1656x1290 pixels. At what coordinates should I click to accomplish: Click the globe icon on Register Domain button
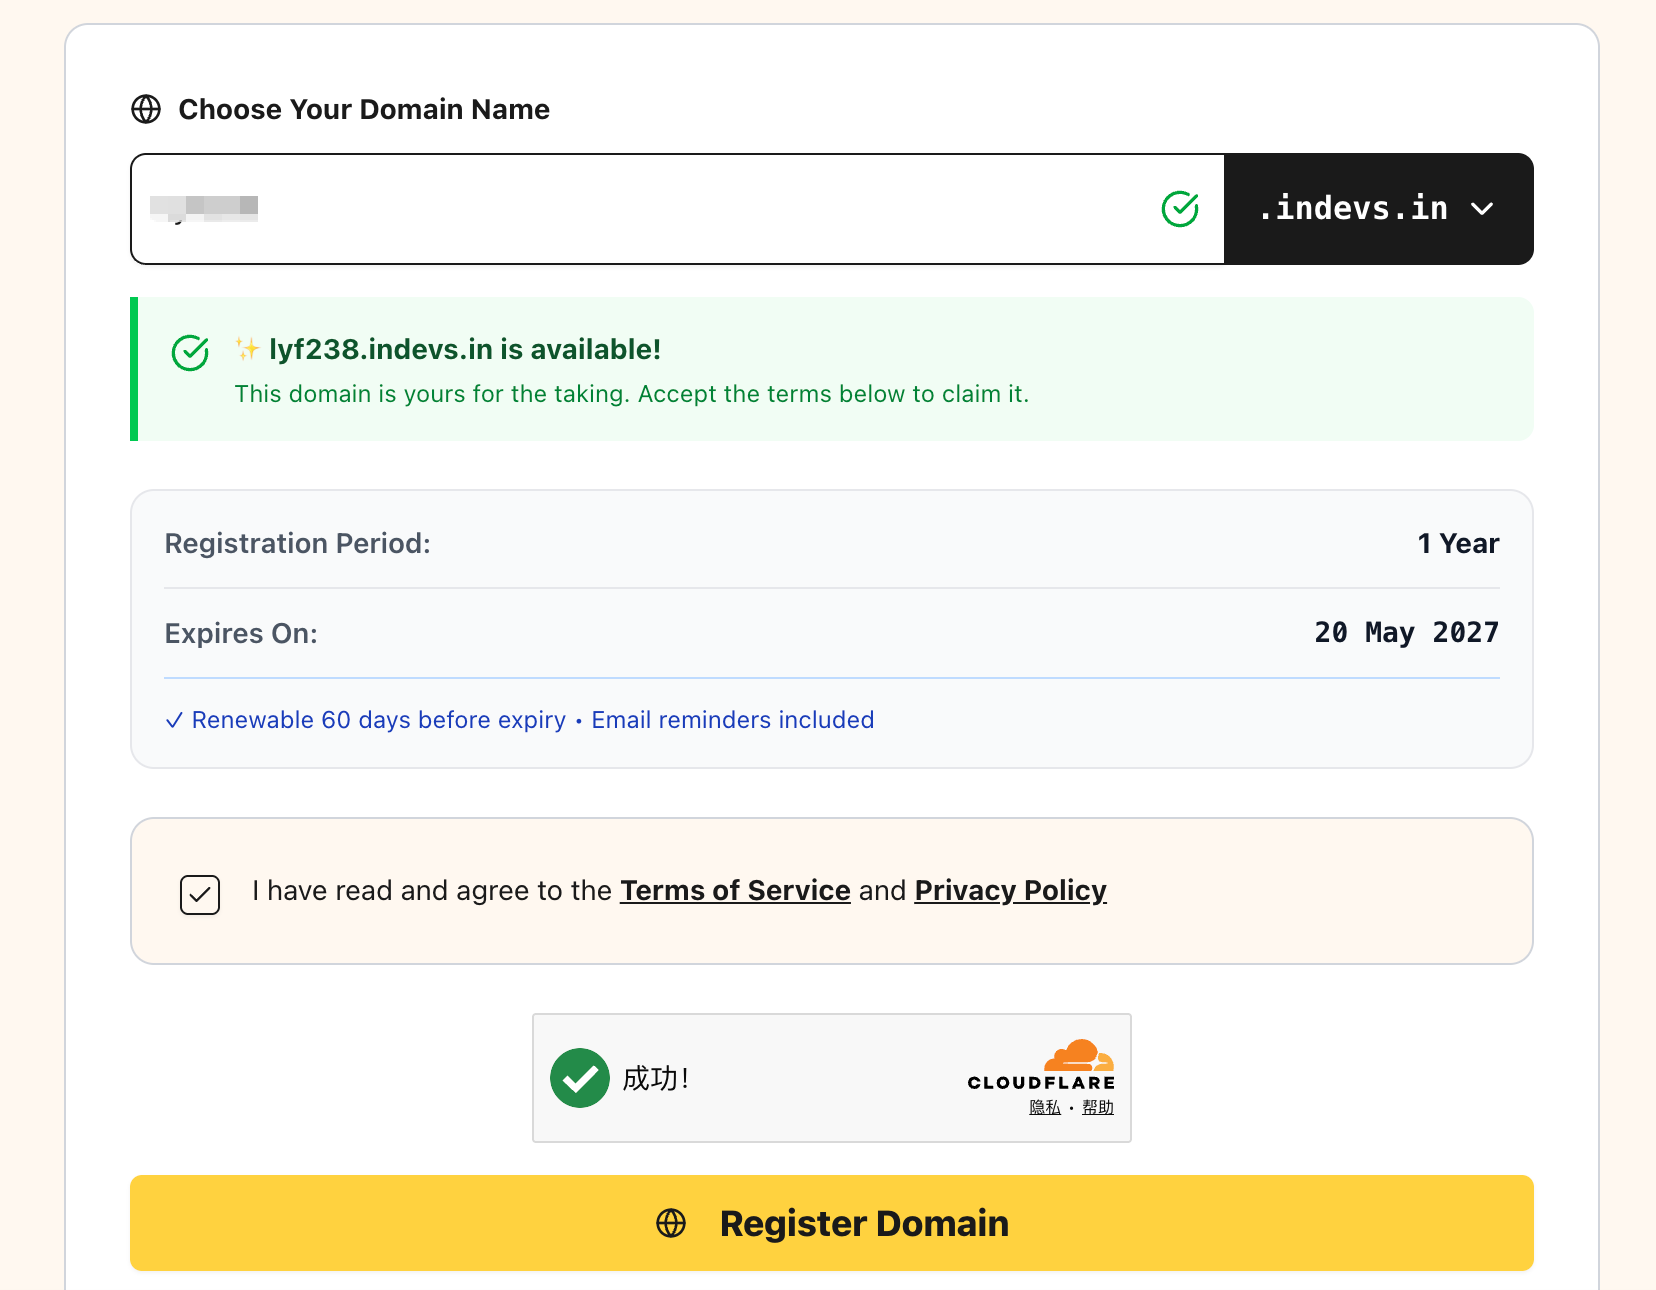671,1223
